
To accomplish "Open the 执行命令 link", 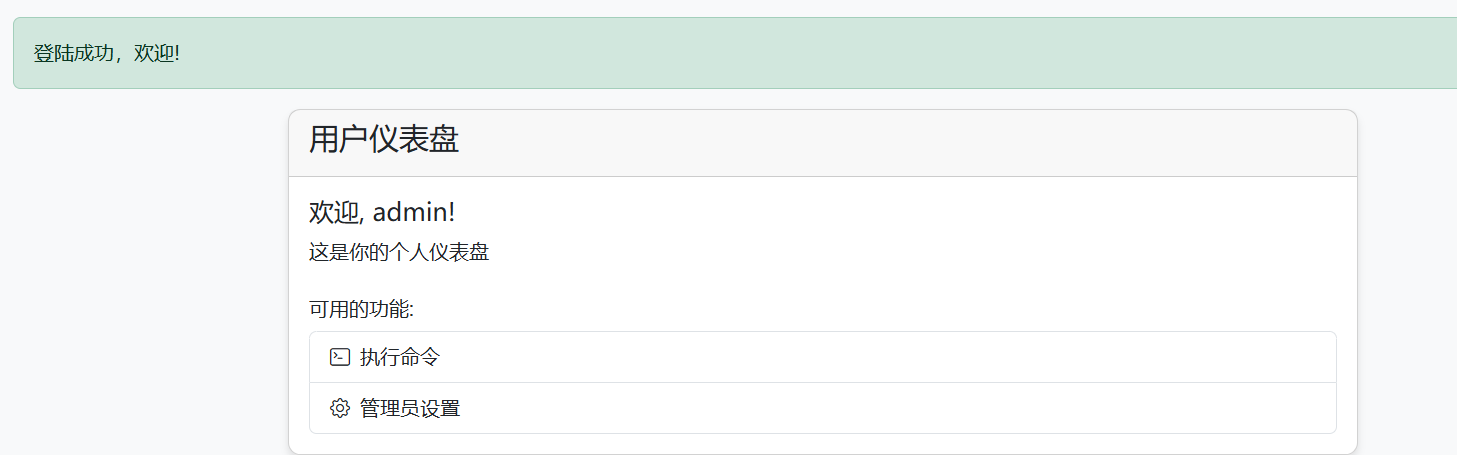I will click(400, 357).
